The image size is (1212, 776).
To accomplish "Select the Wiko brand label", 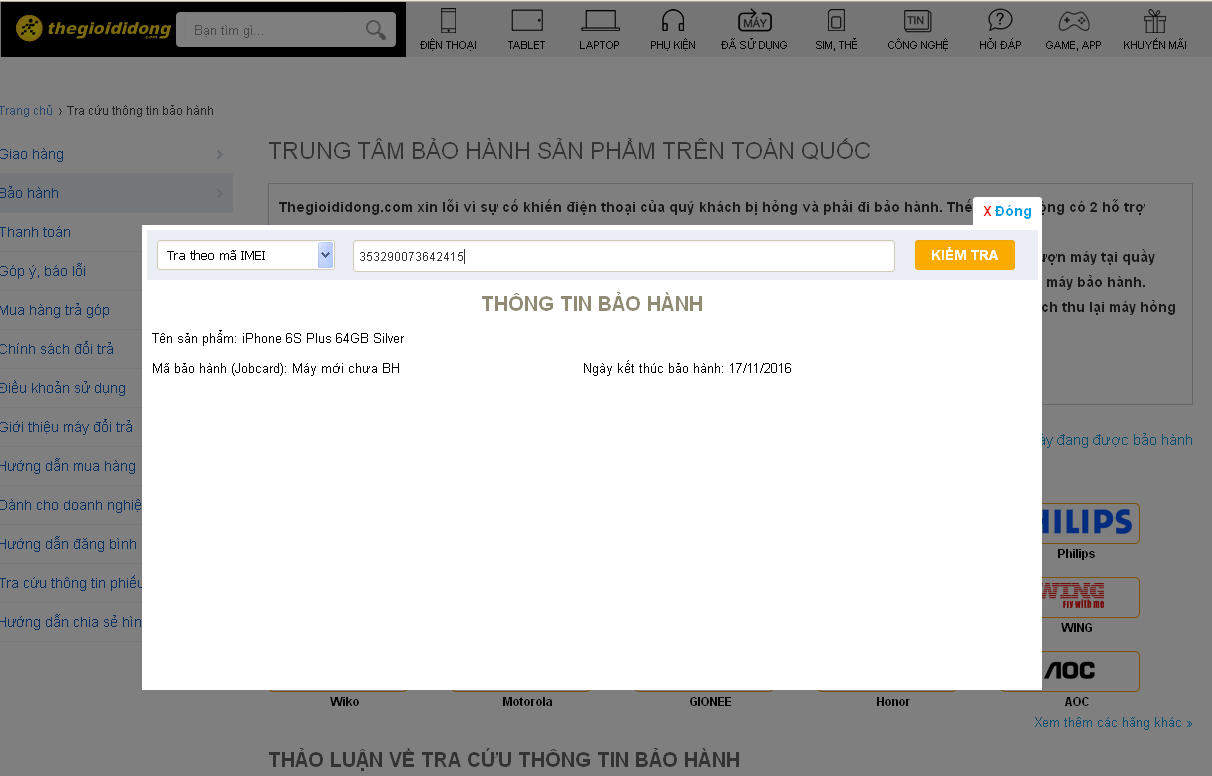I will pyautogui.click(x=344, y=702).
